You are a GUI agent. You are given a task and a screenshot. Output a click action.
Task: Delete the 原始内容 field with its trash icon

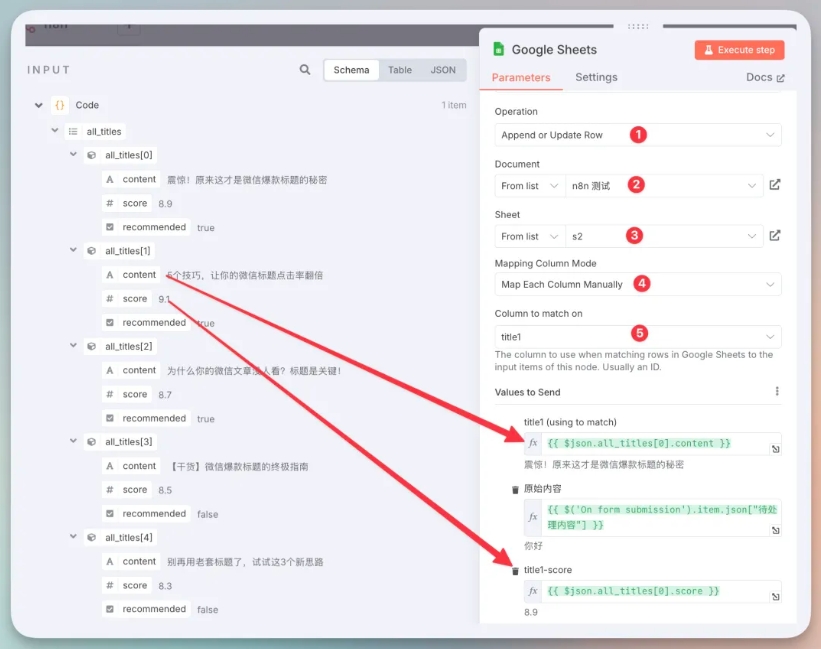click(515, 489)
